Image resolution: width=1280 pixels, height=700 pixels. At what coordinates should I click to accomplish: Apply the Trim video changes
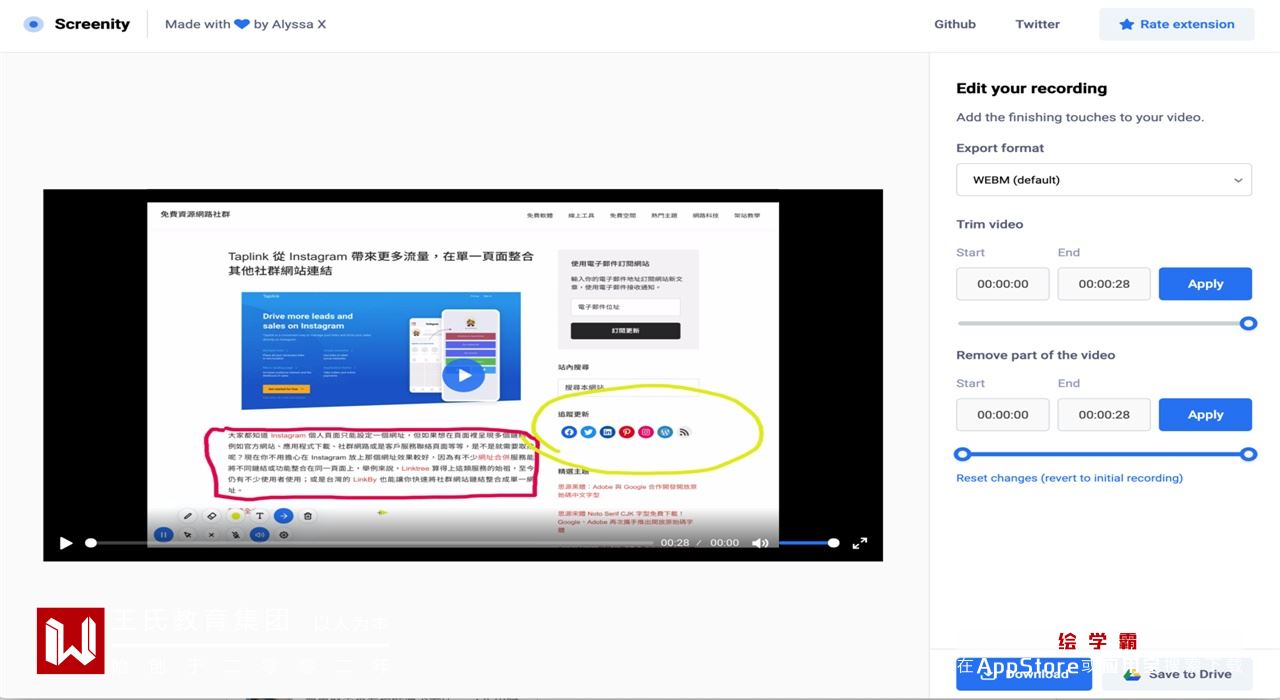click(x=1205, y=284)
